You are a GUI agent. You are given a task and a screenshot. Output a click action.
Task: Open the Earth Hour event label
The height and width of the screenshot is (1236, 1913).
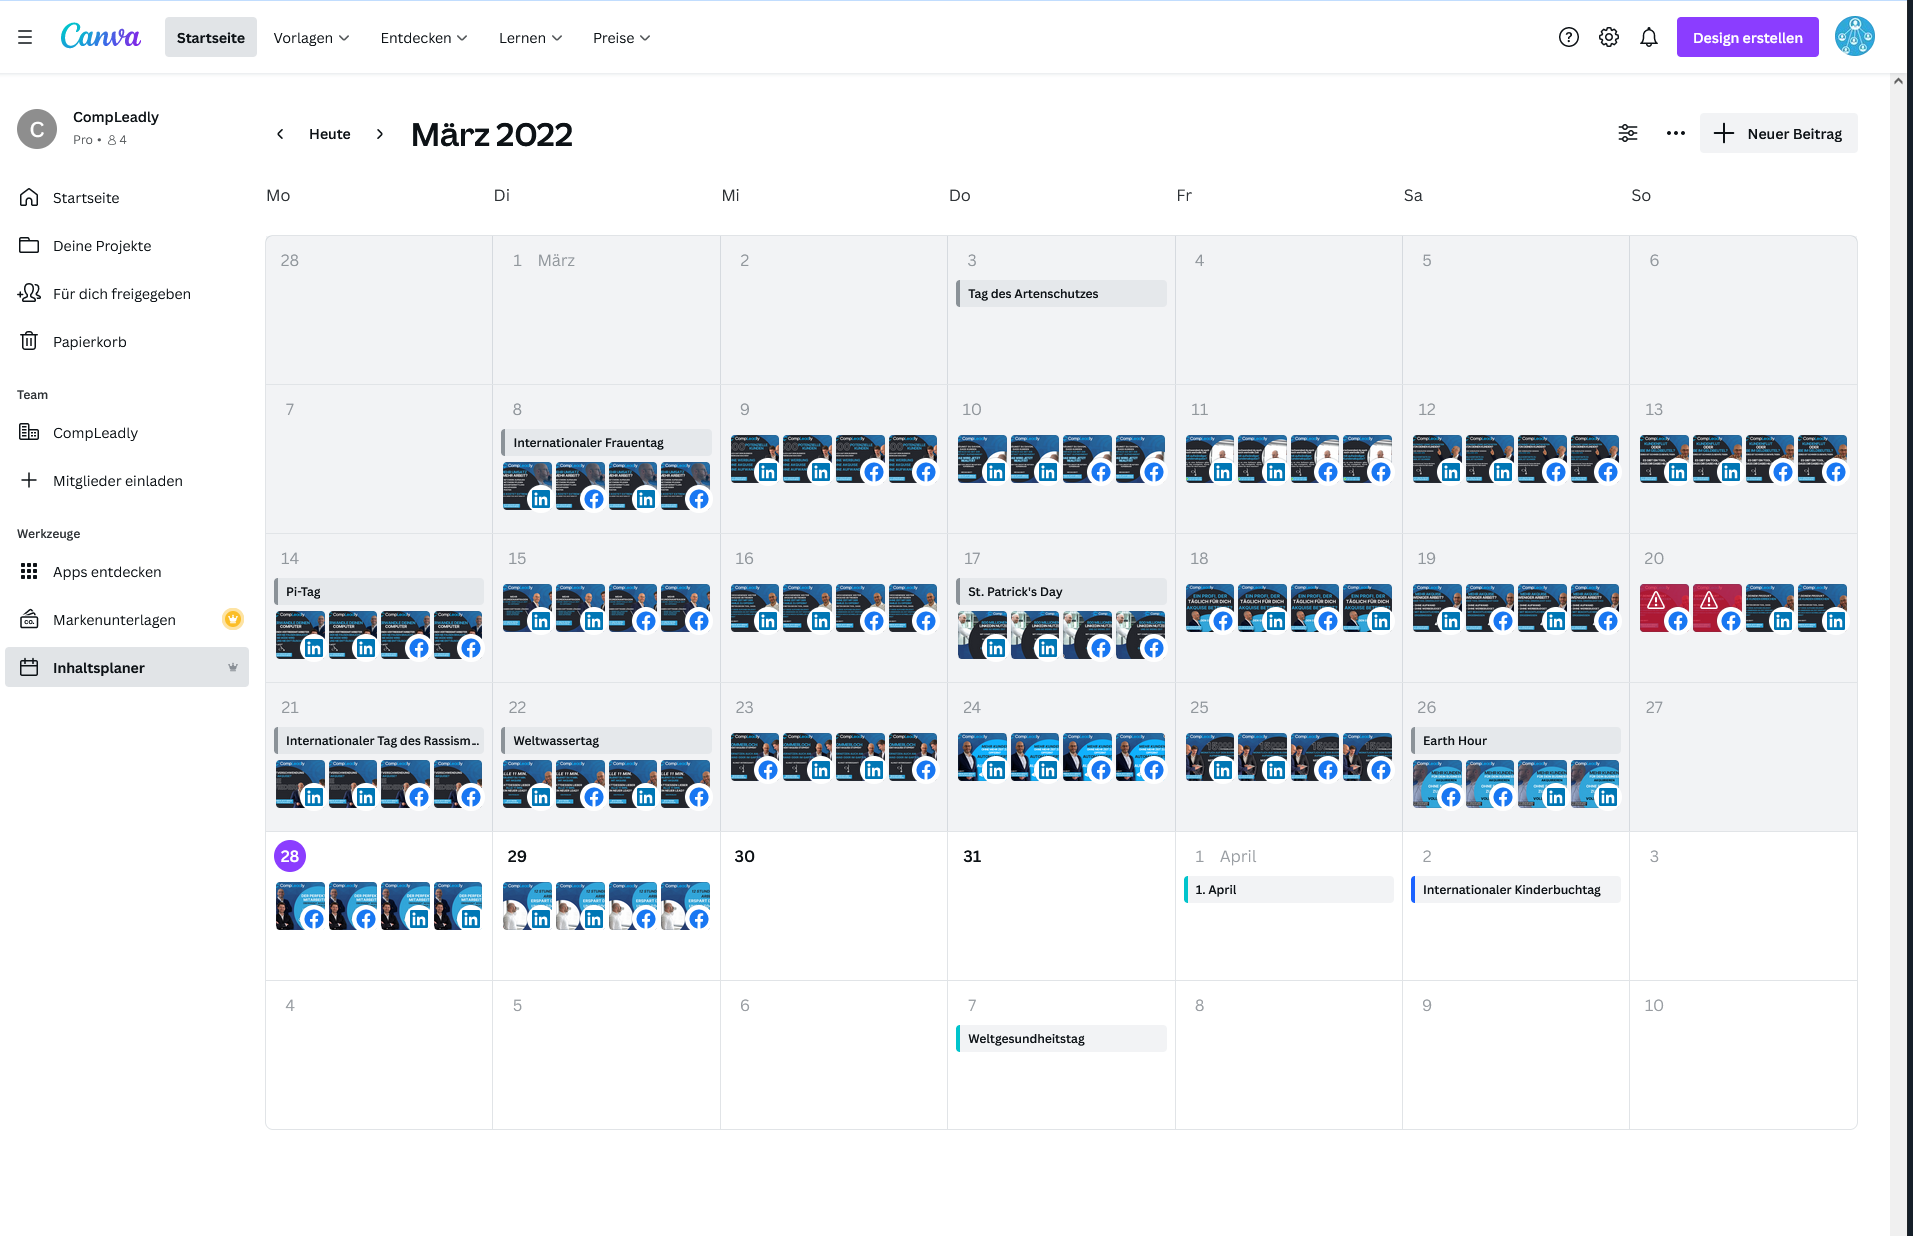pyautogui.click(x=1515, y=741)
